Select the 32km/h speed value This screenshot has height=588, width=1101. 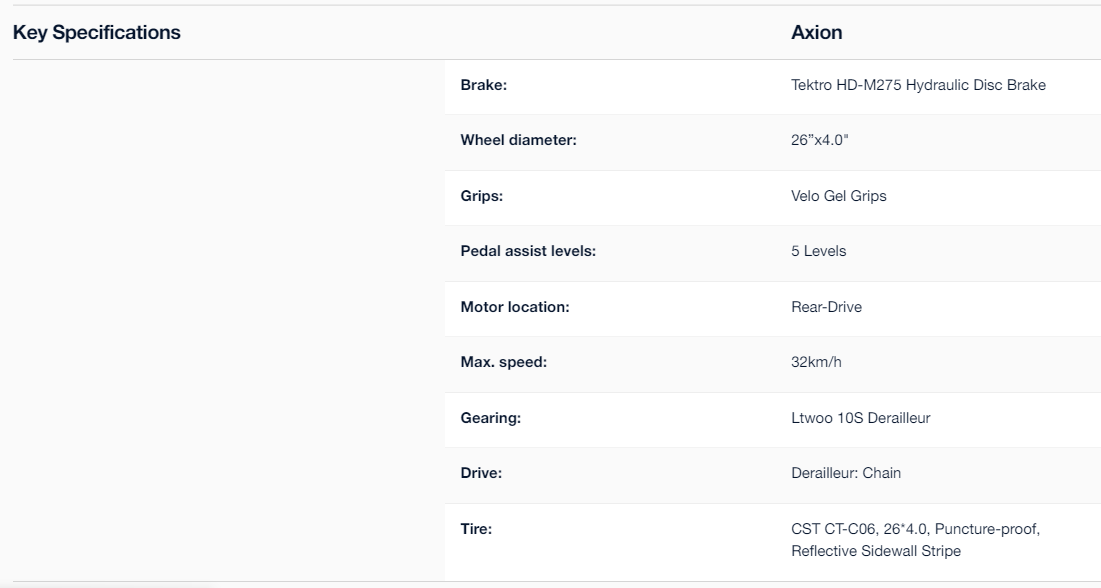point(816,362)
